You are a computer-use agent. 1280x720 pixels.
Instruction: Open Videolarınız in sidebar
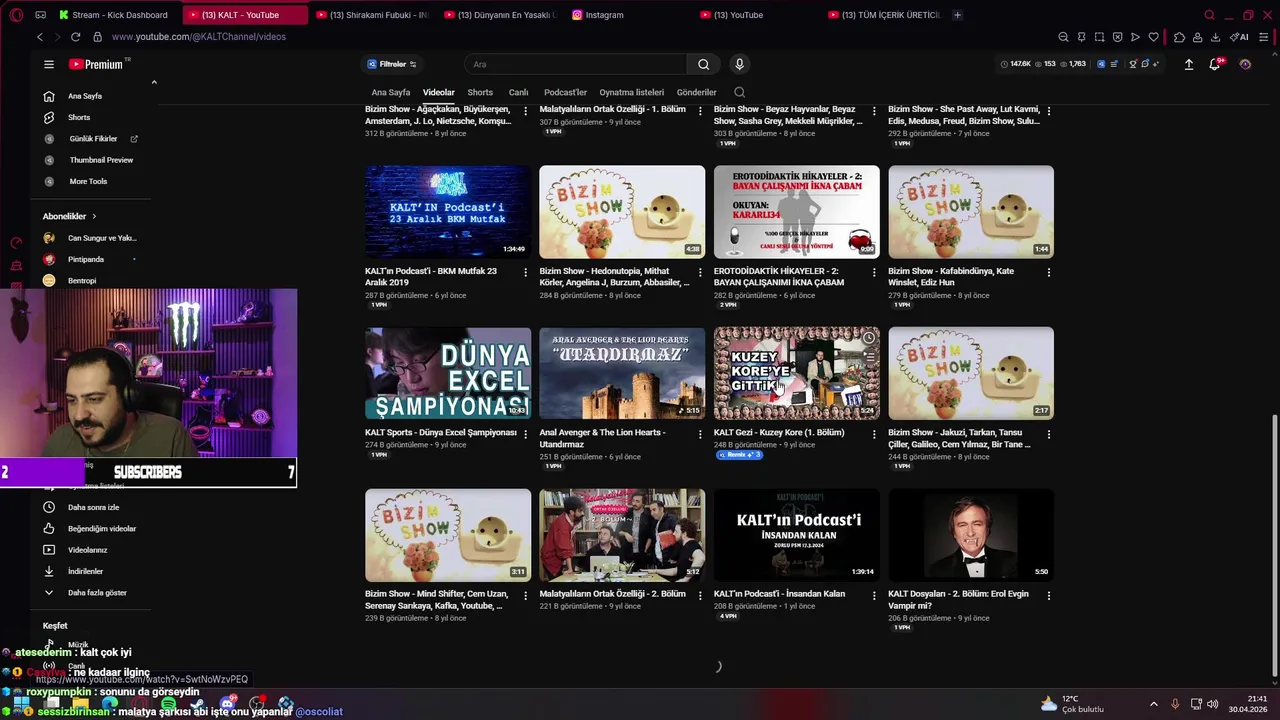(x=90, y=550)
